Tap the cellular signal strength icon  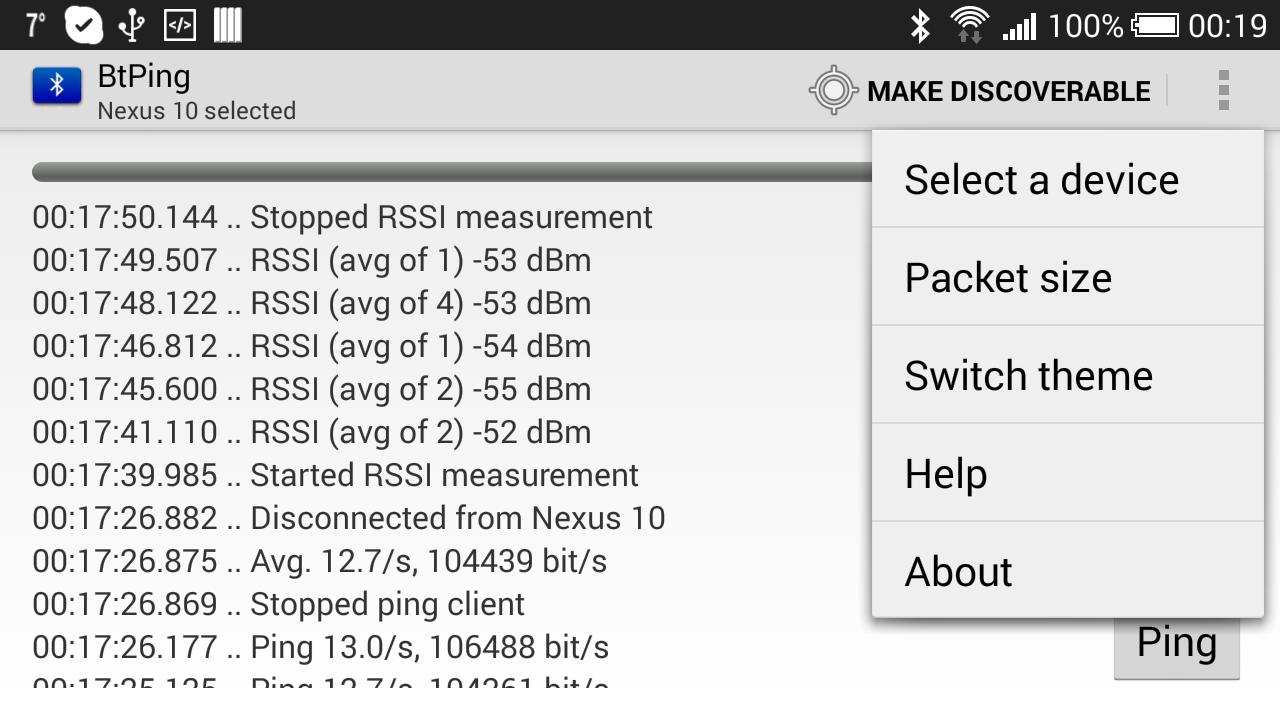click(x=1019, y=27)
